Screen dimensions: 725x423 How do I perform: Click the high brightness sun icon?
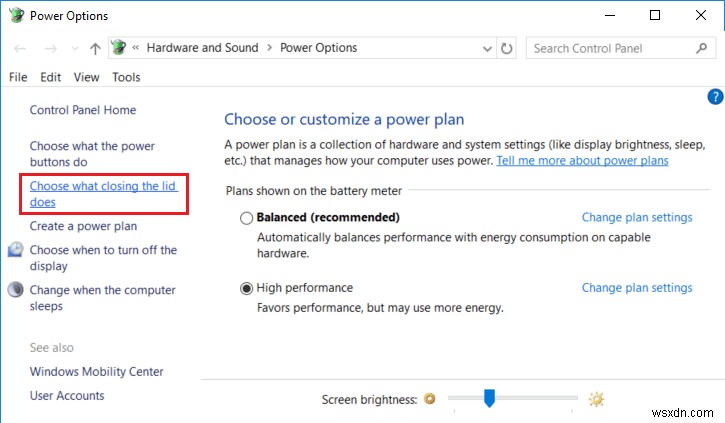pos(596,399)
